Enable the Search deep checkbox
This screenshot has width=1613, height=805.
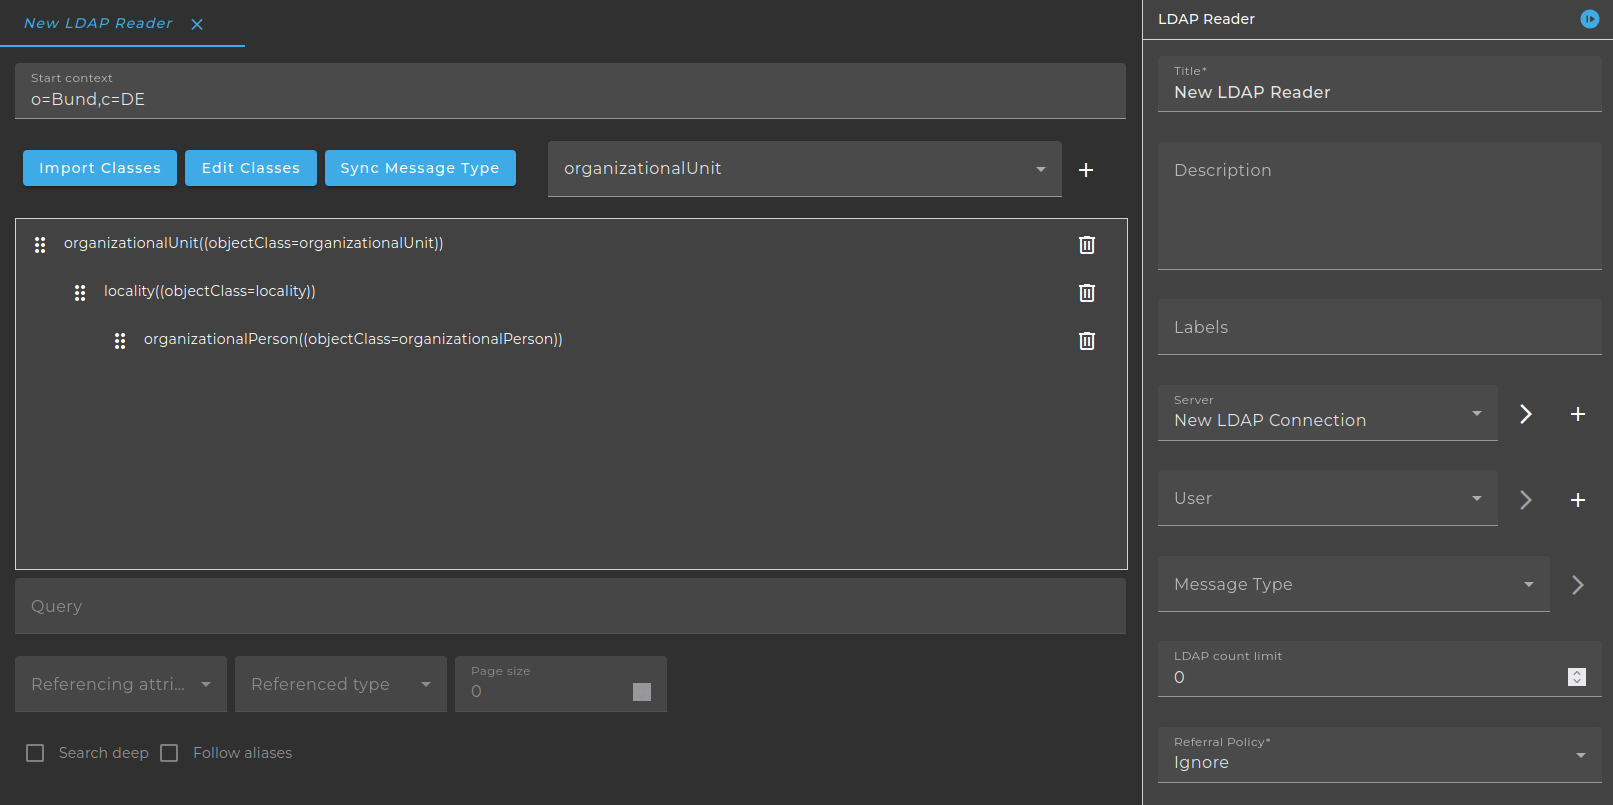click(x=35, y=753)
